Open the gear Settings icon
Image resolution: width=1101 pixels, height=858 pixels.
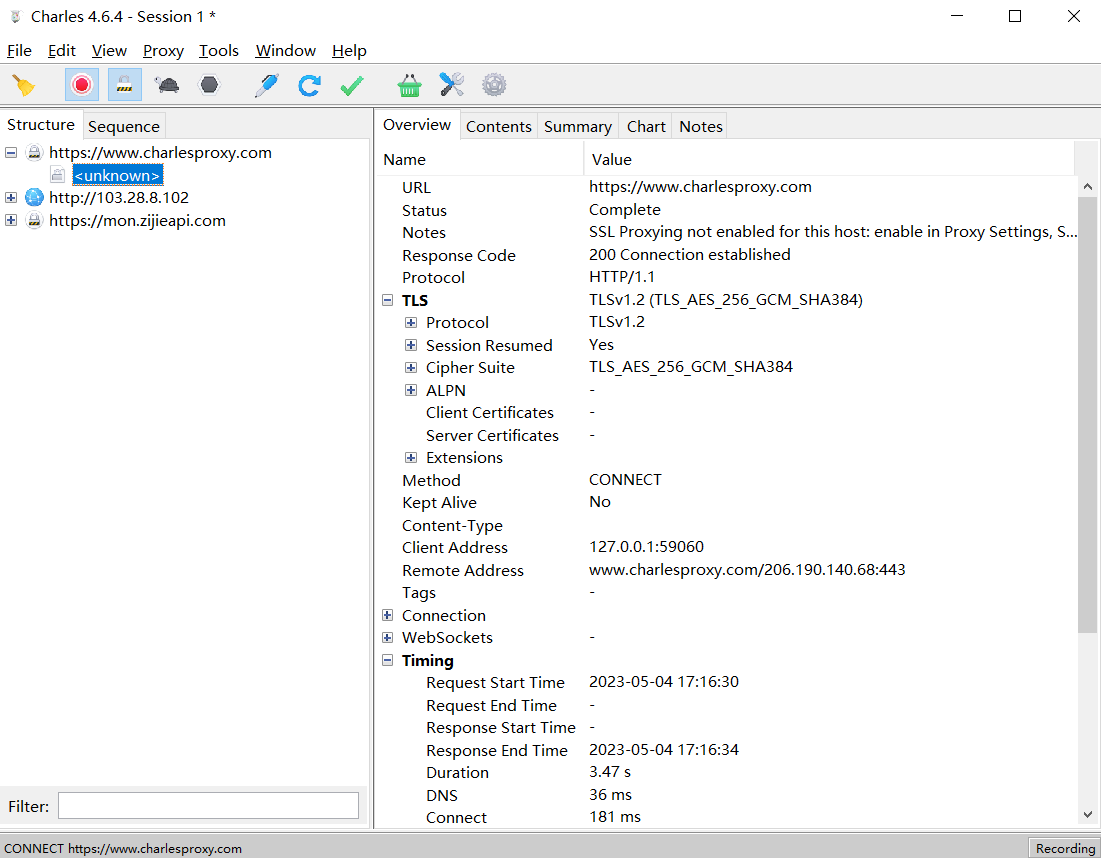[x=494, y=85]
